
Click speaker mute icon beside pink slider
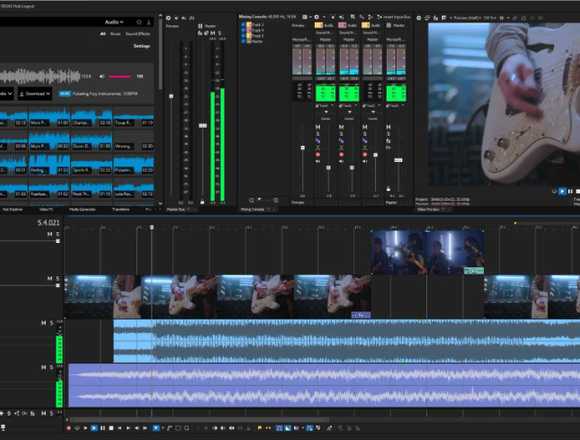pos(102,77)
